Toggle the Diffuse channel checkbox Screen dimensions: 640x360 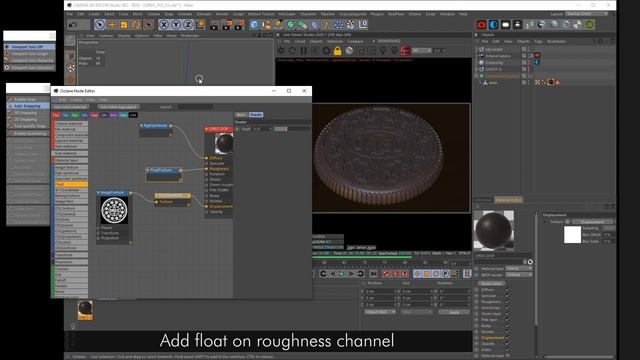(507, 290)
